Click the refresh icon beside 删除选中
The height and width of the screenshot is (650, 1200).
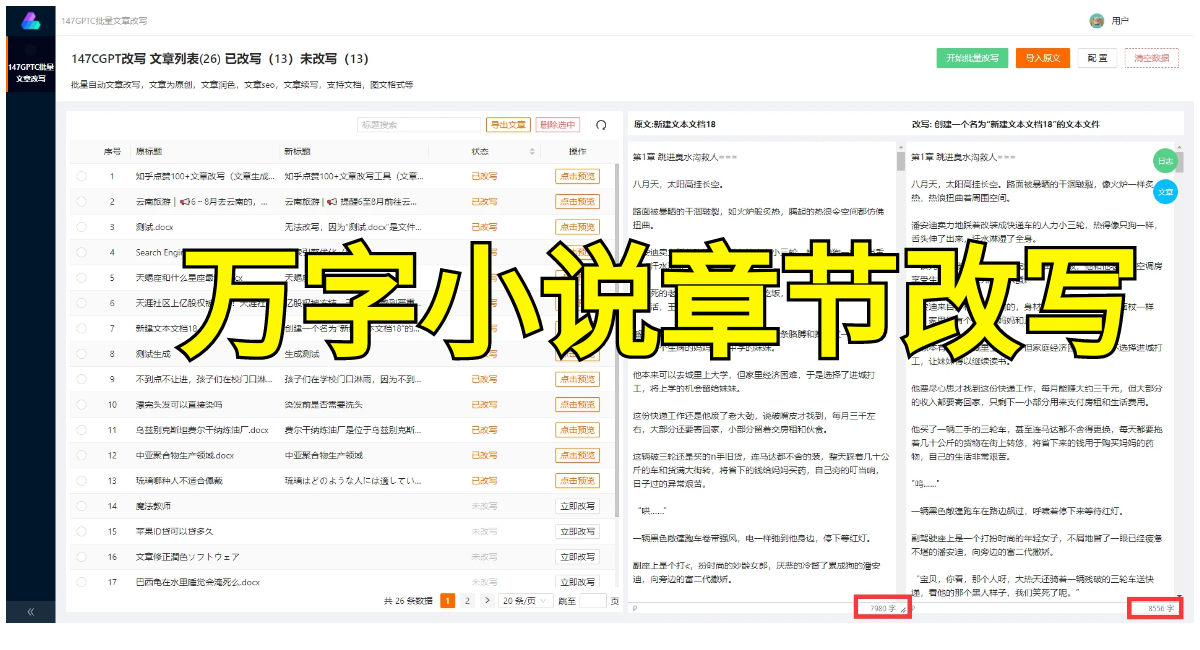coord(601,125)
